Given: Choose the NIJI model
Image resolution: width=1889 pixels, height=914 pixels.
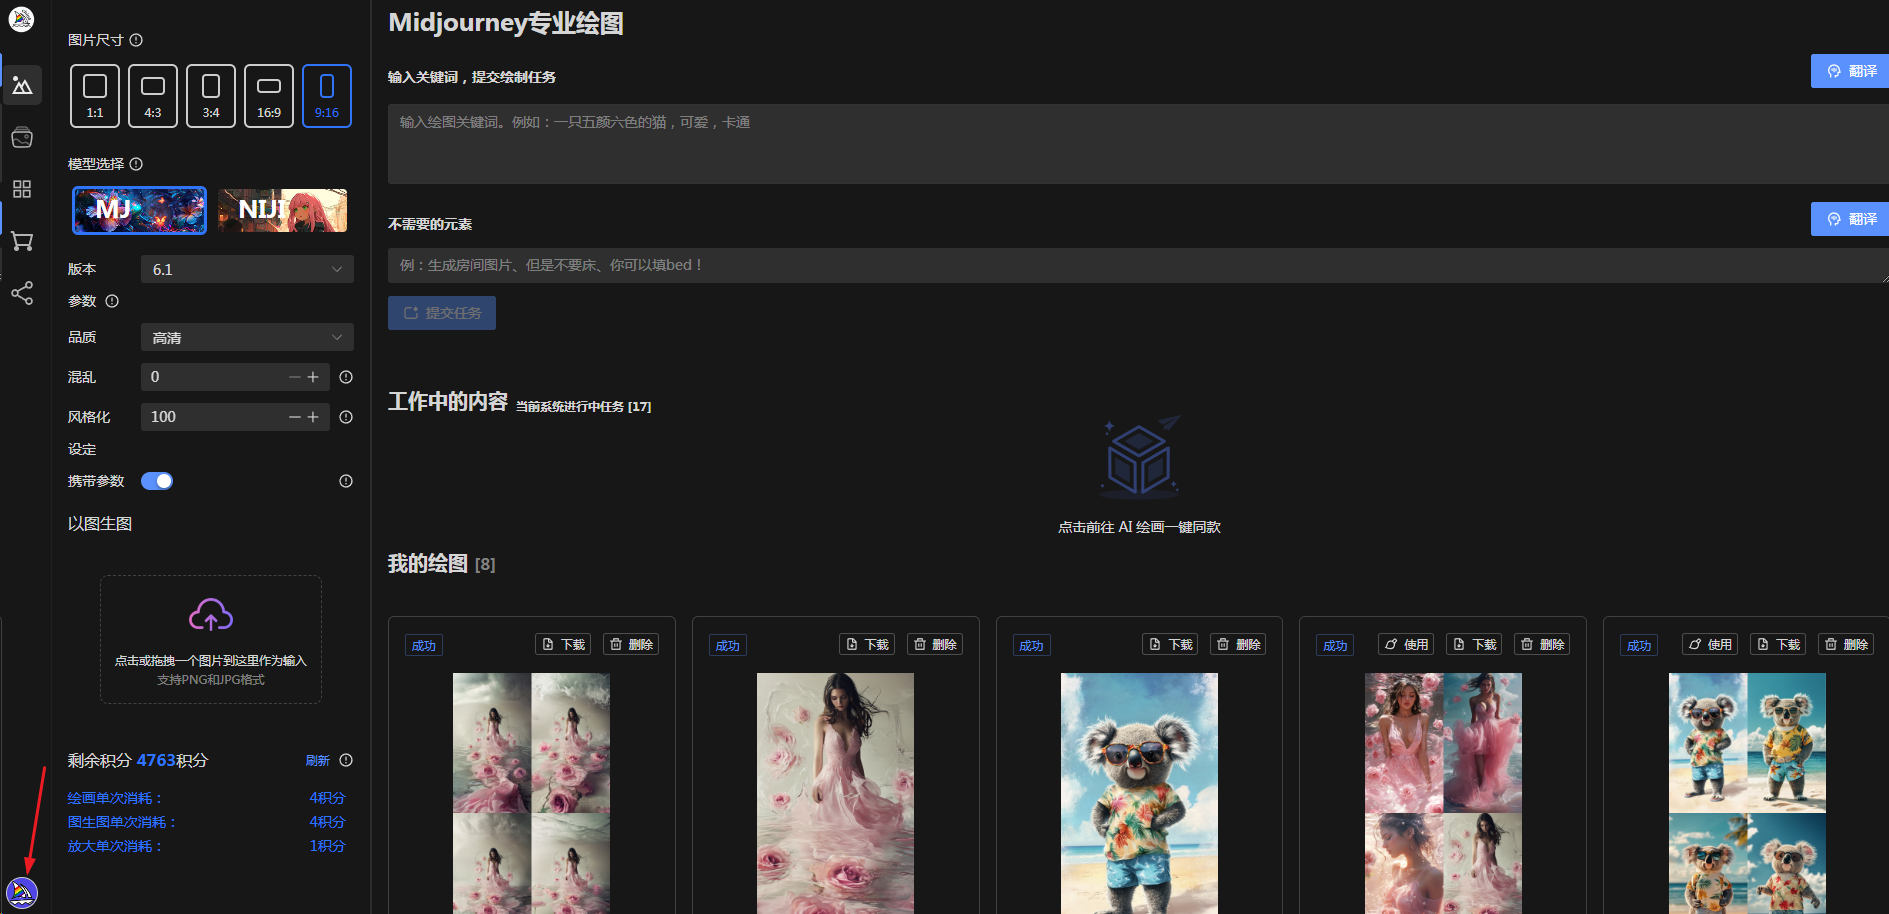Looking at the screenshot, I should 283,210.
